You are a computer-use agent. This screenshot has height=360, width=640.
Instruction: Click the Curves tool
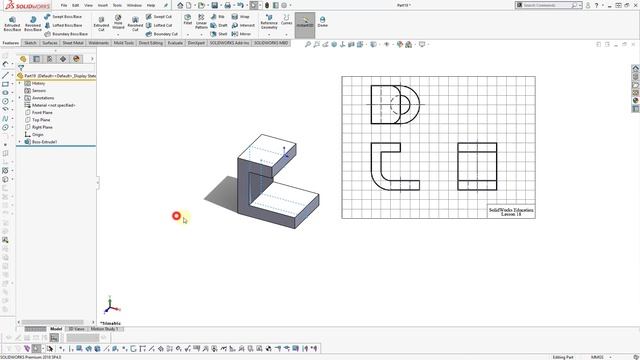pyautogui.click(x=287, y=20)
